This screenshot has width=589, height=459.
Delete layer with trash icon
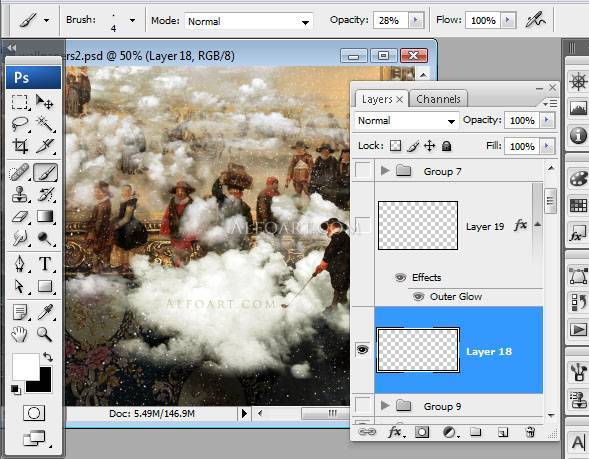click(x=530, y=432)
